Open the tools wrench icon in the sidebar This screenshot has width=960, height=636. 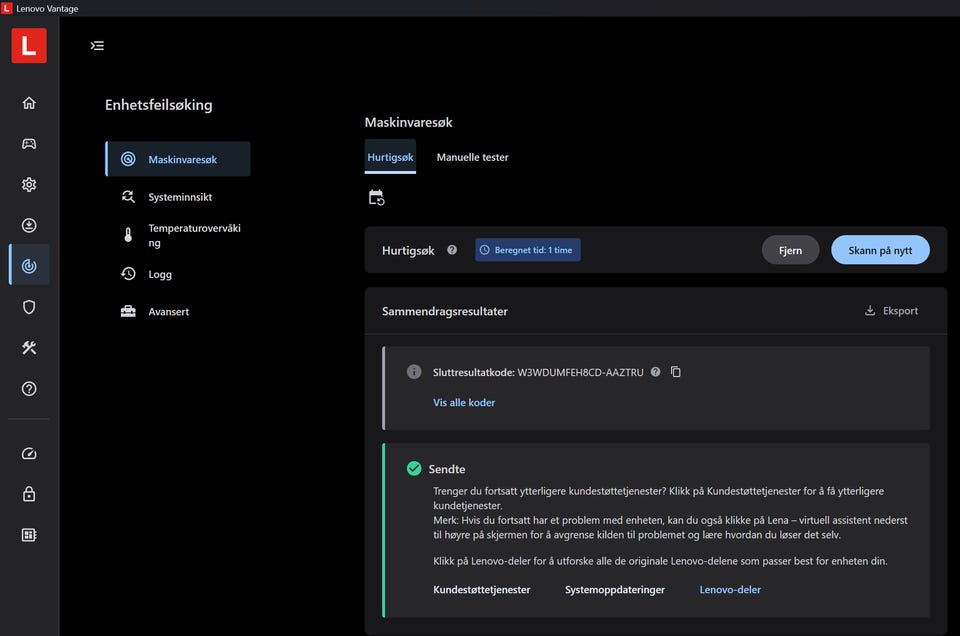pyautogui.click(x=29, y=348)
